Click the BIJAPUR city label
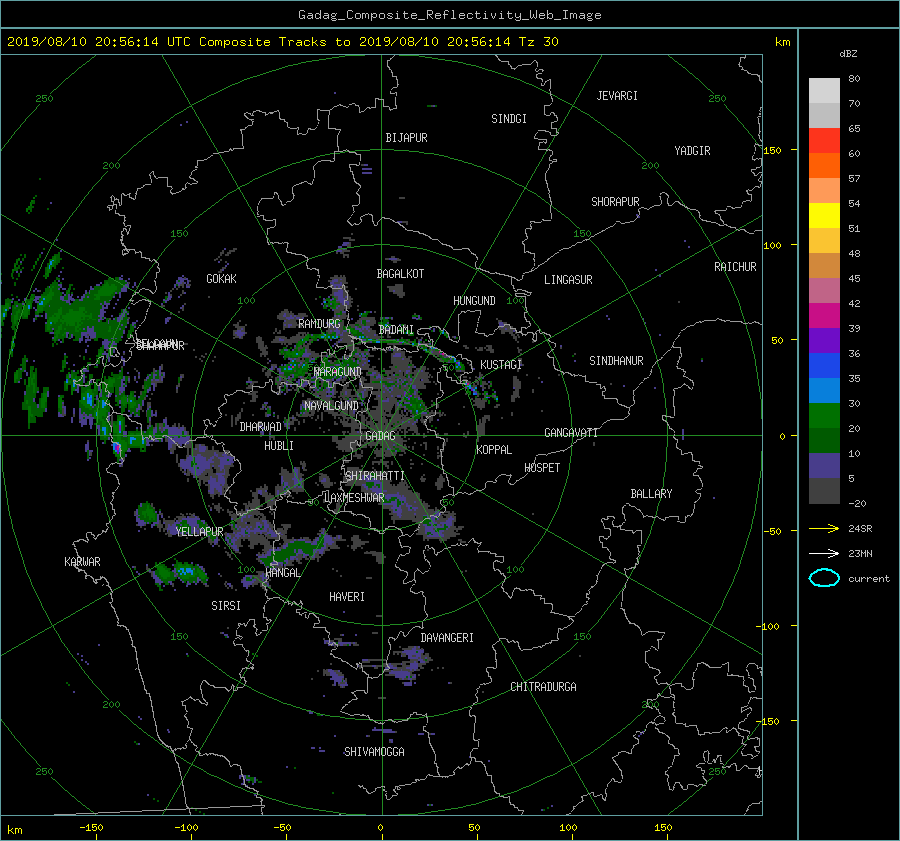 tap(406, 138)
